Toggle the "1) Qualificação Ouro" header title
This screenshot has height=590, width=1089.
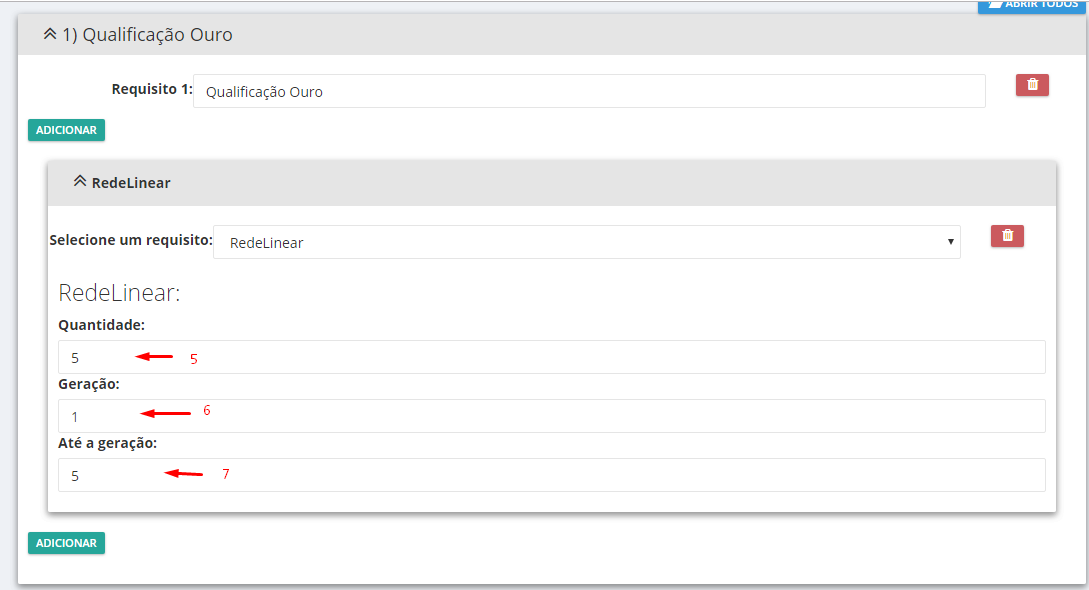click(147, 35)
